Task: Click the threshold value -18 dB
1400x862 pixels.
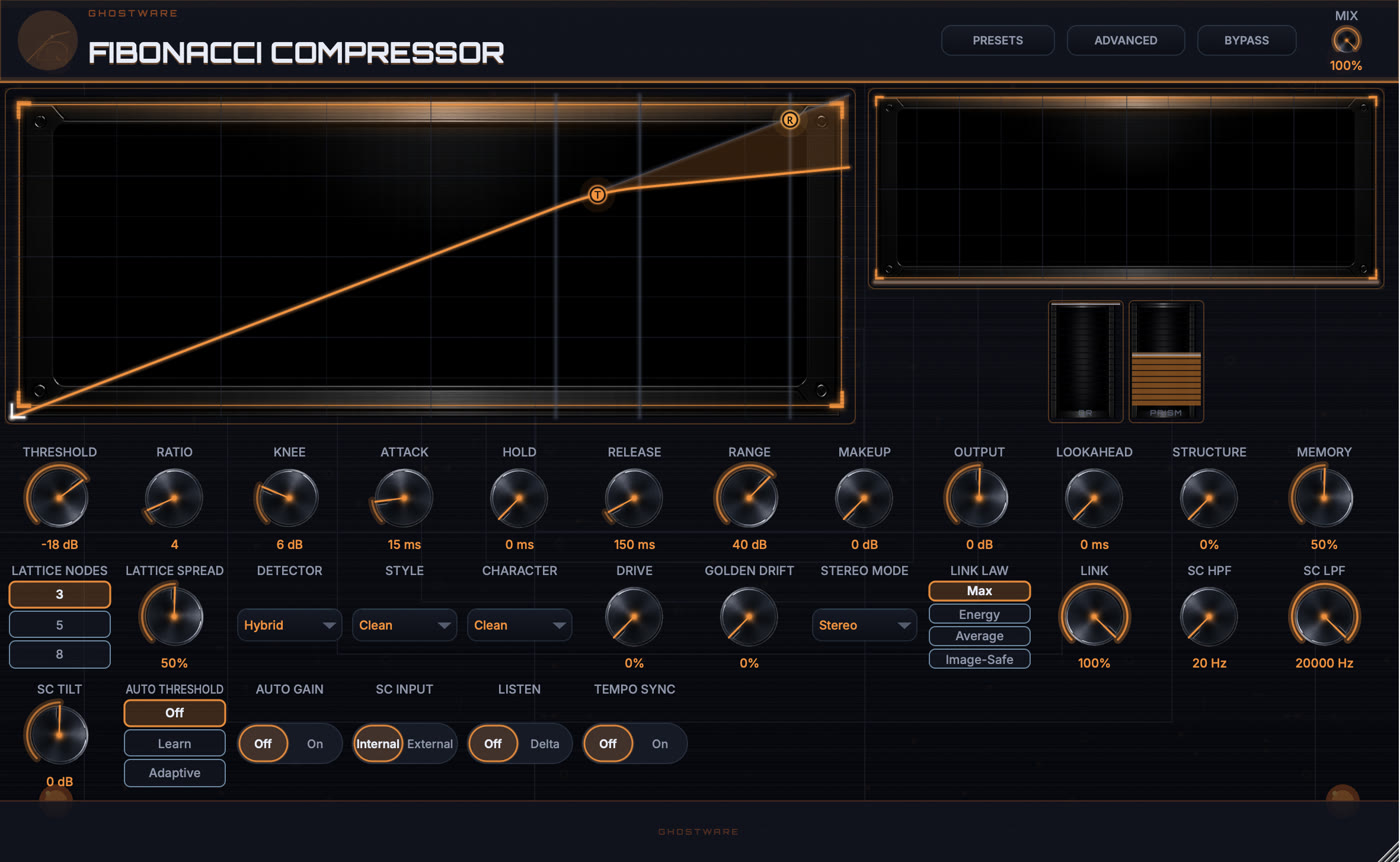Action: point(59,545)
